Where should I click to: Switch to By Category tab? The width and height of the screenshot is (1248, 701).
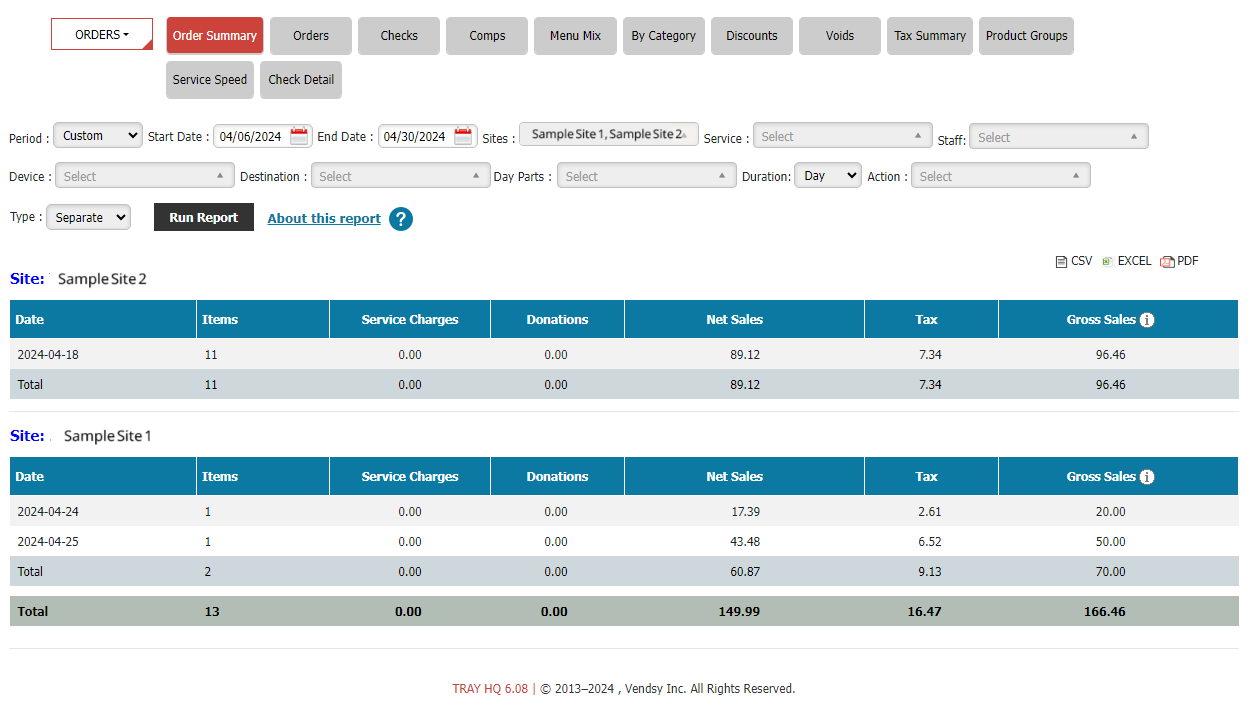(x=664, y=36)
